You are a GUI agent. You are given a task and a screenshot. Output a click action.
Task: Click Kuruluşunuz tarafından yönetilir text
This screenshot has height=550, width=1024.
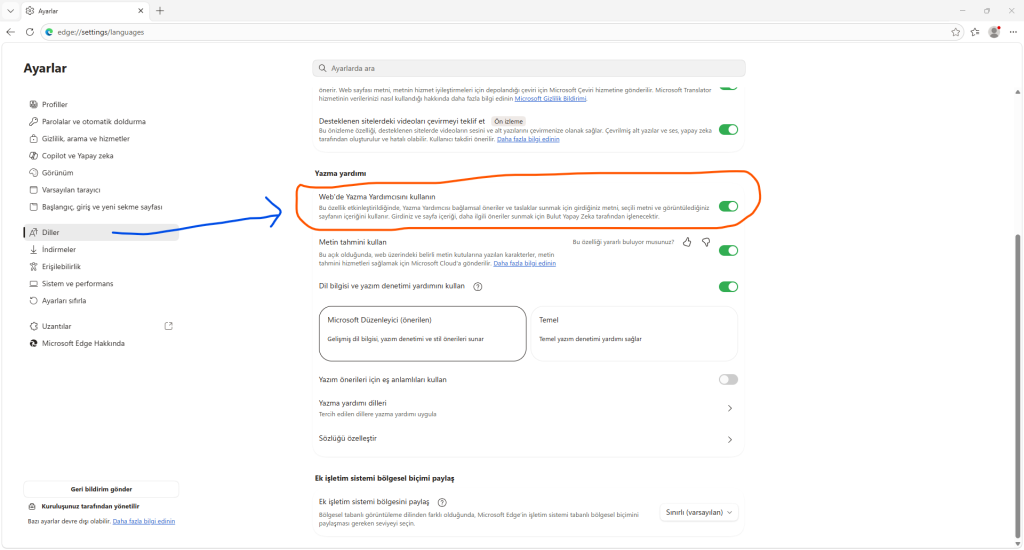90,506
